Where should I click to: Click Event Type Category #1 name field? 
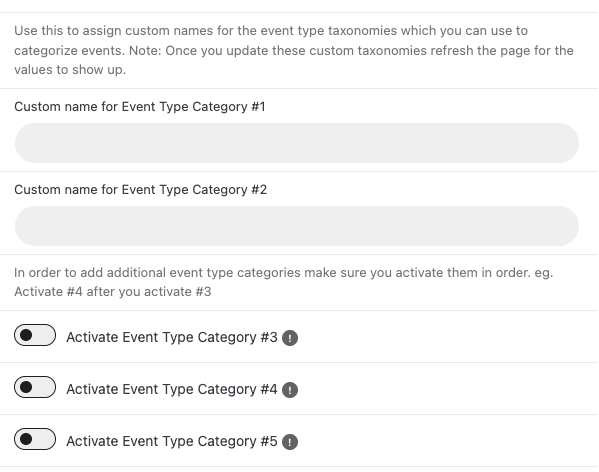coord(297,143)
